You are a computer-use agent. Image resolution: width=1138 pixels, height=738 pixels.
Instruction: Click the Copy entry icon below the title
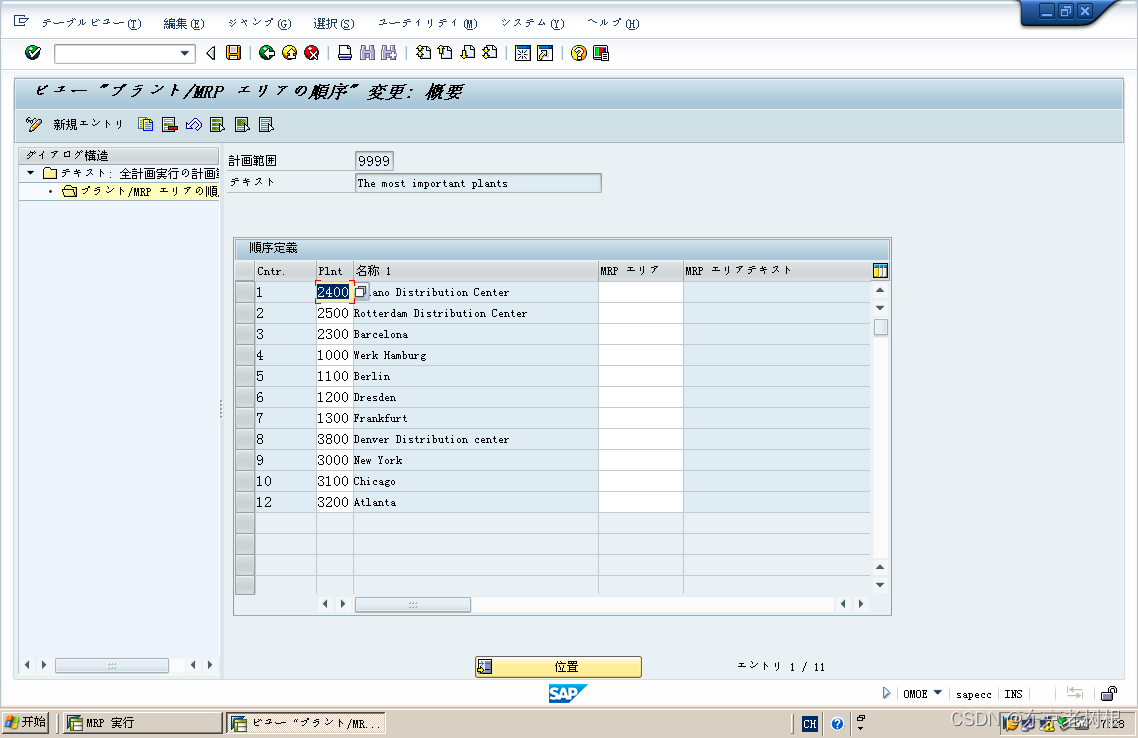point(145,124)
